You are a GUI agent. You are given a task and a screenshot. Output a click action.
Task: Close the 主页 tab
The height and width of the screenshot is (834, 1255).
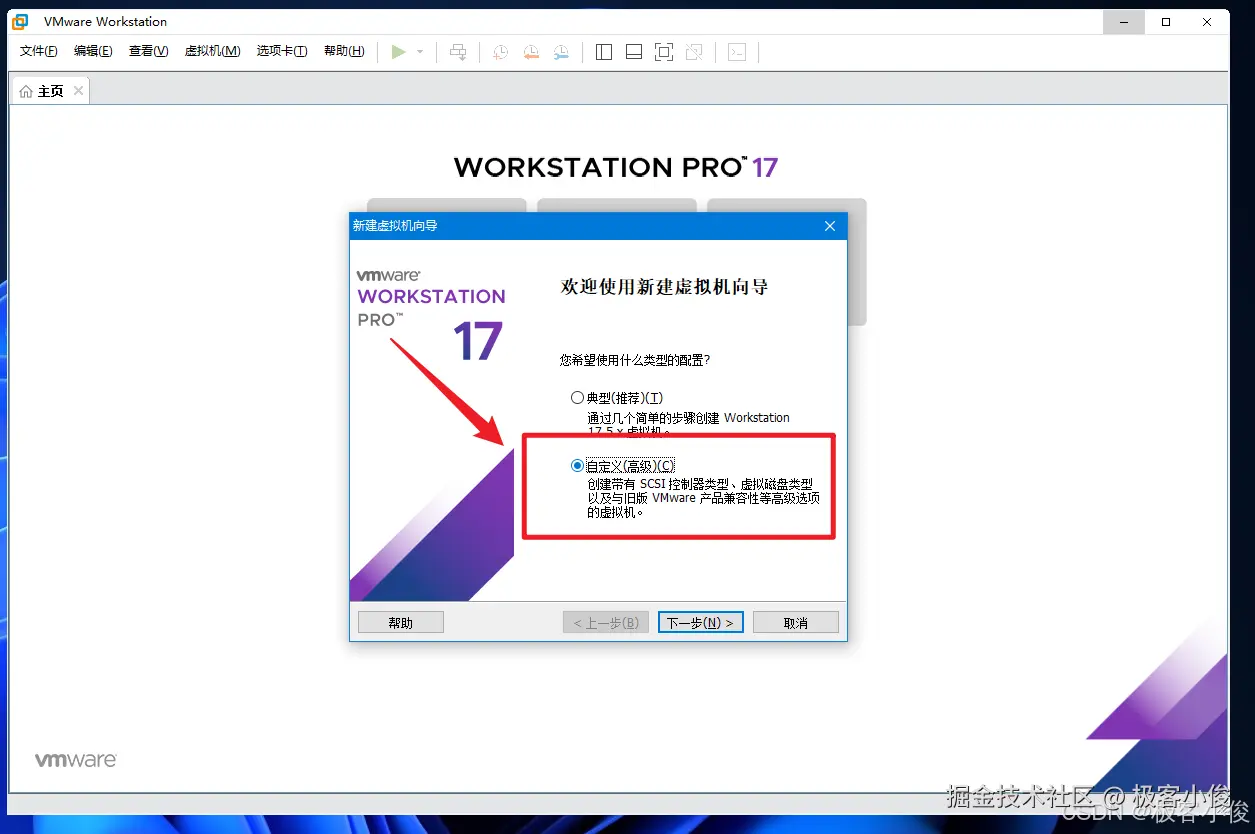click(x=79, y=91)
